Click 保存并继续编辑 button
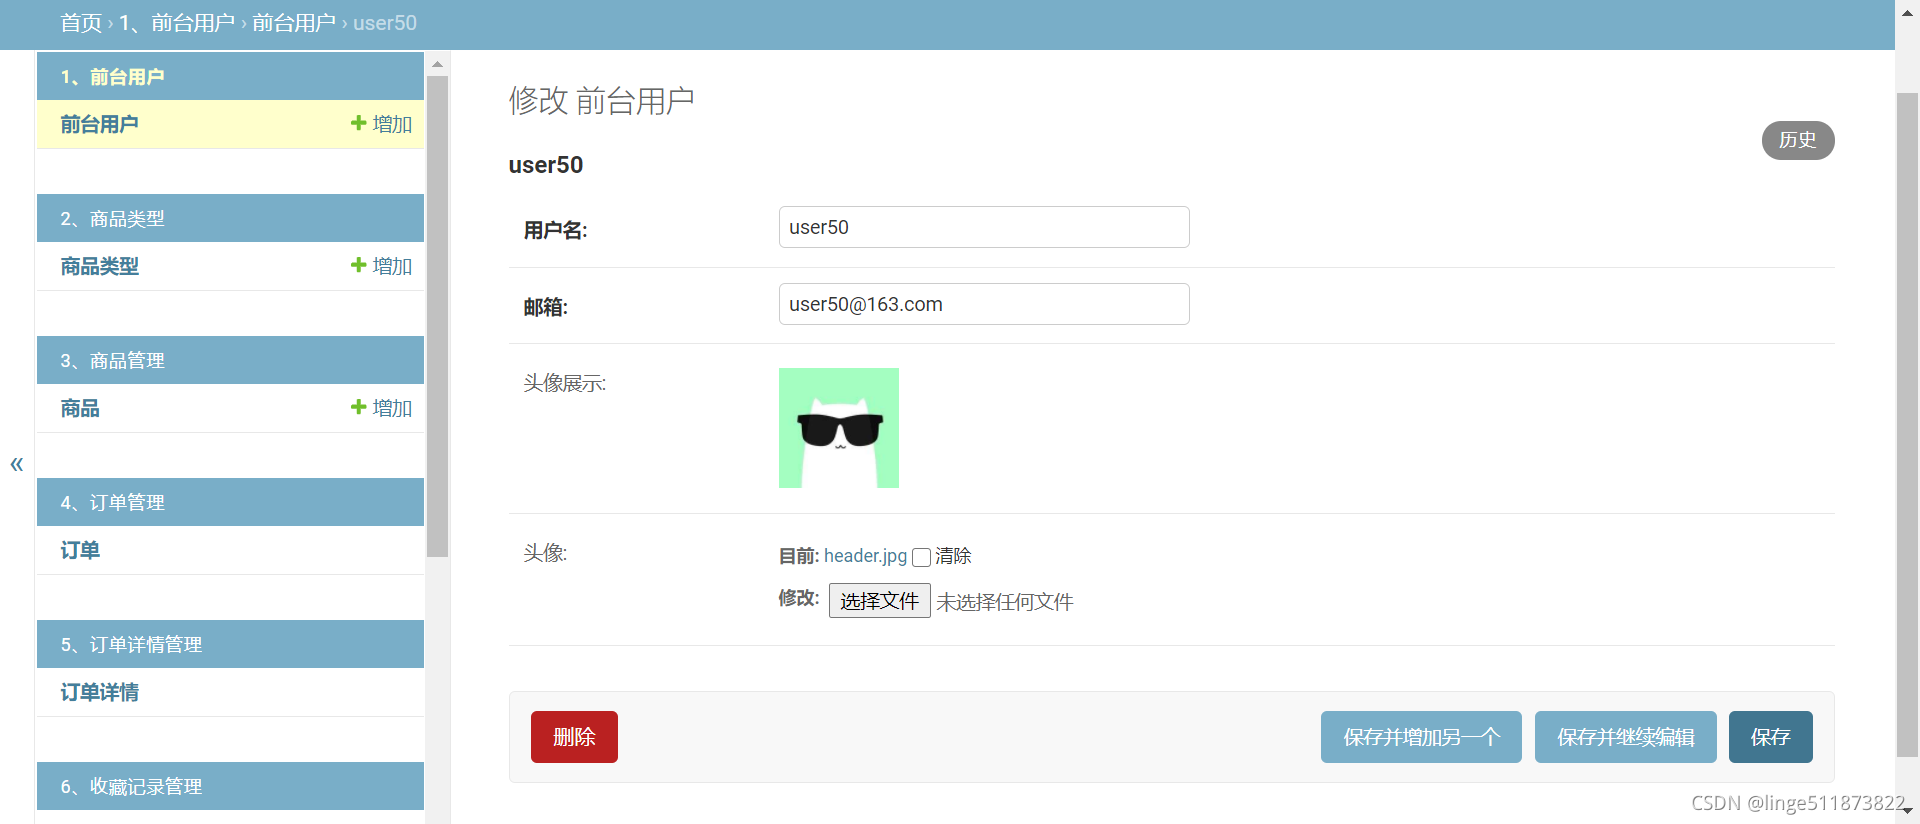 click(x=1626, y=737)
